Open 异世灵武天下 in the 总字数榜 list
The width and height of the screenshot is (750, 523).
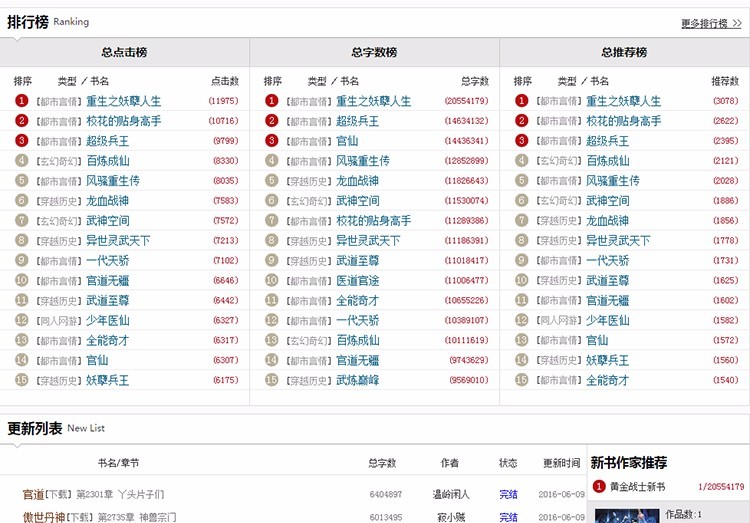pyautogui.click(x=368, y=241)
